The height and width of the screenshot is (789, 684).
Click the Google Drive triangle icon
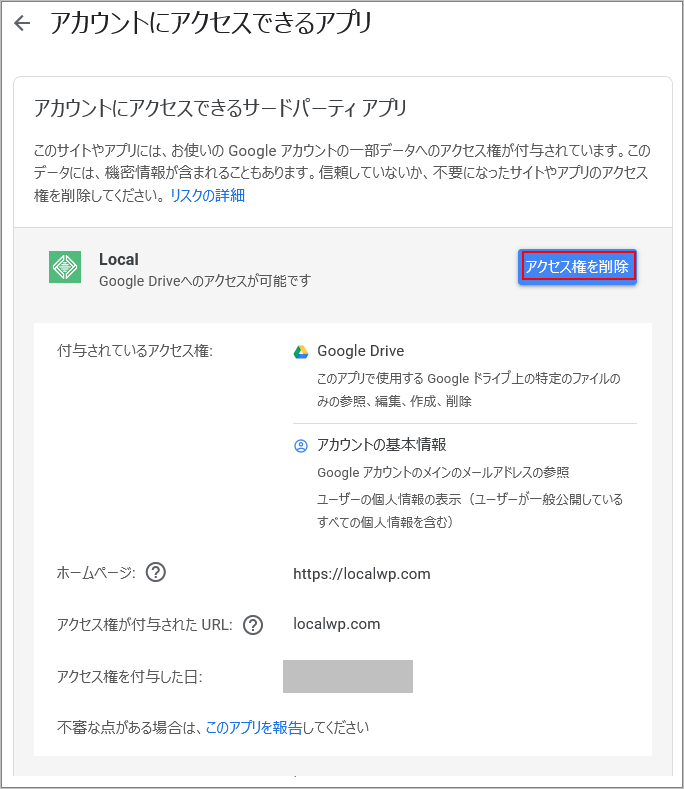301,352
